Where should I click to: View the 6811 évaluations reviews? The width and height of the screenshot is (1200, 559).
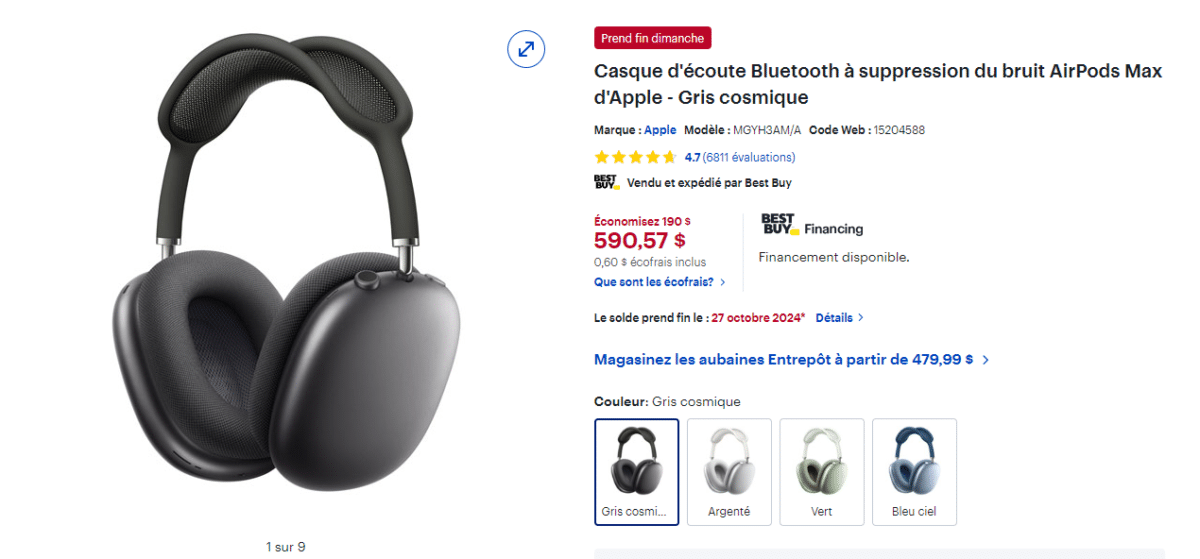click(749, 157)
